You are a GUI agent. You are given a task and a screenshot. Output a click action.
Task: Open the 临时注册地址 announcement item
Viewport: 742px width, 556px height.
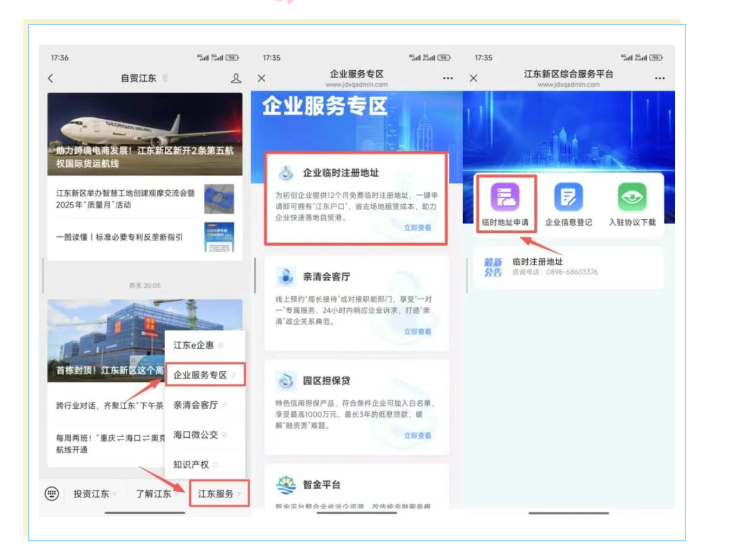pos(568,267)
